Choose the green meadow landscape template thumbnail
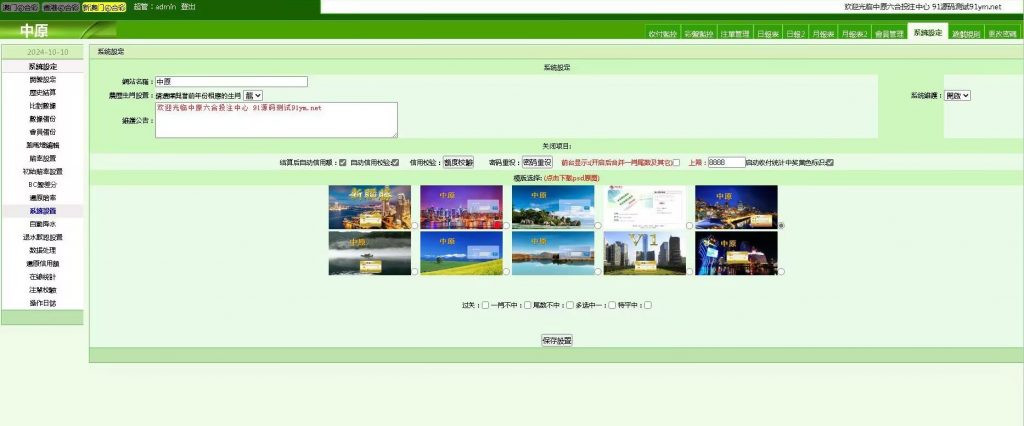Image resolution: width=1024 pixels, height=426 pixels. (461, 254)
